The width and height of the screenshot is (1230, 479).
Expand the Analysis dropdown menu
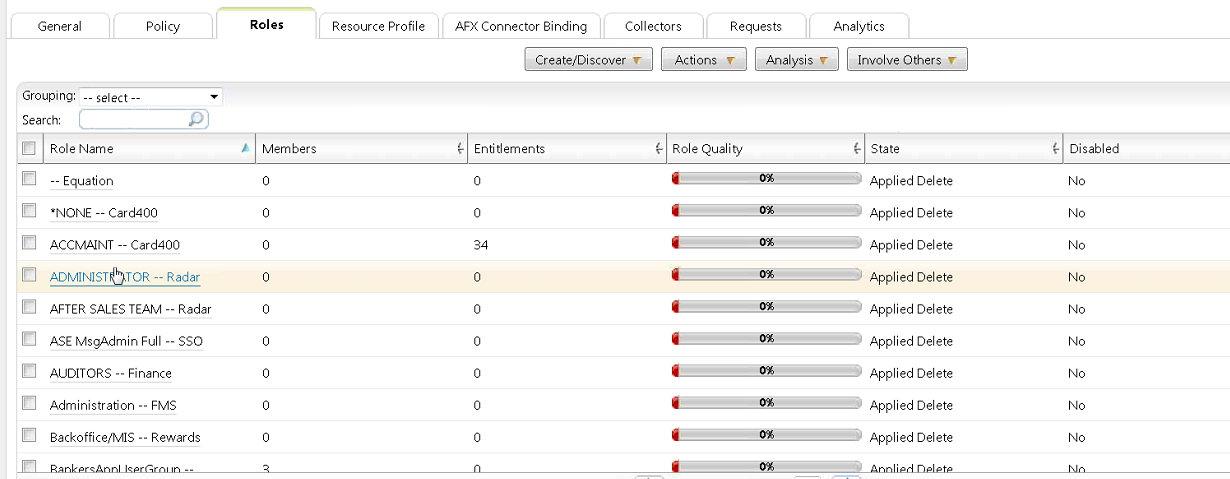click(x=796, y=60)
